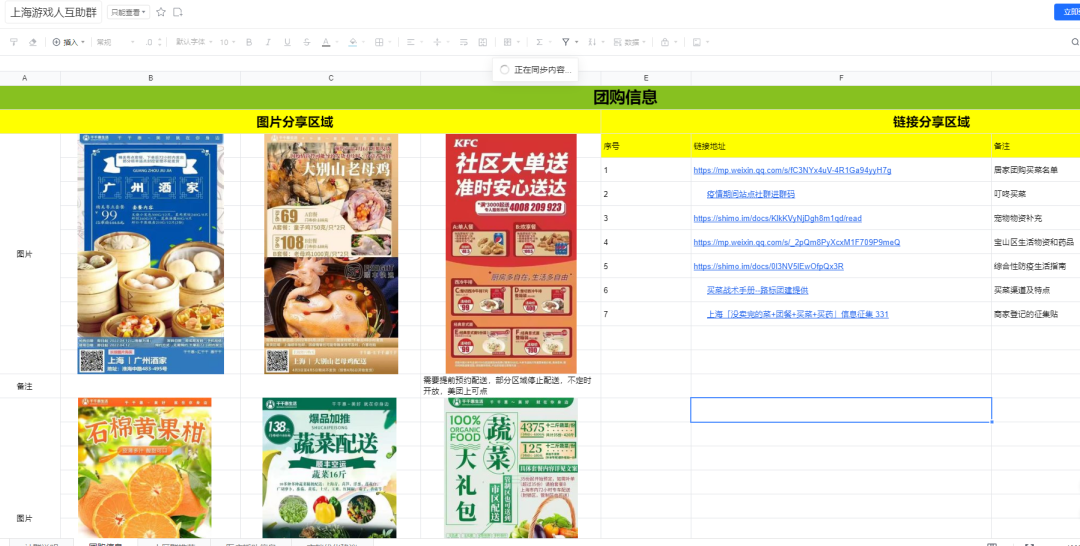Open the 疫情期间站点社群进群码 link

coord(751,194)
